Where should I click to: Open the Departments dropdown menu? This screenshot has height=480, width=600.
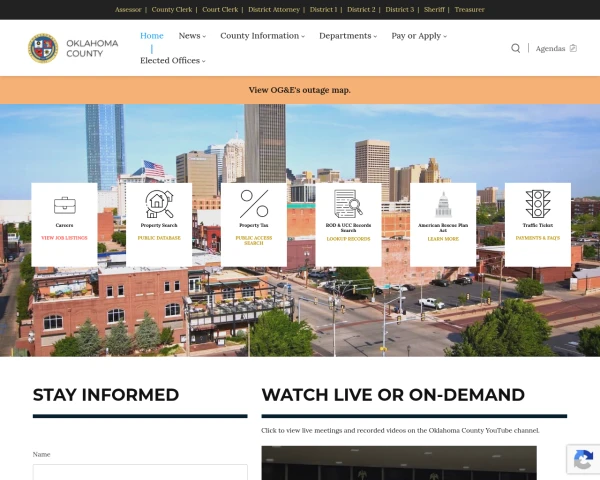pyautogui.click(x=348, y=36)
